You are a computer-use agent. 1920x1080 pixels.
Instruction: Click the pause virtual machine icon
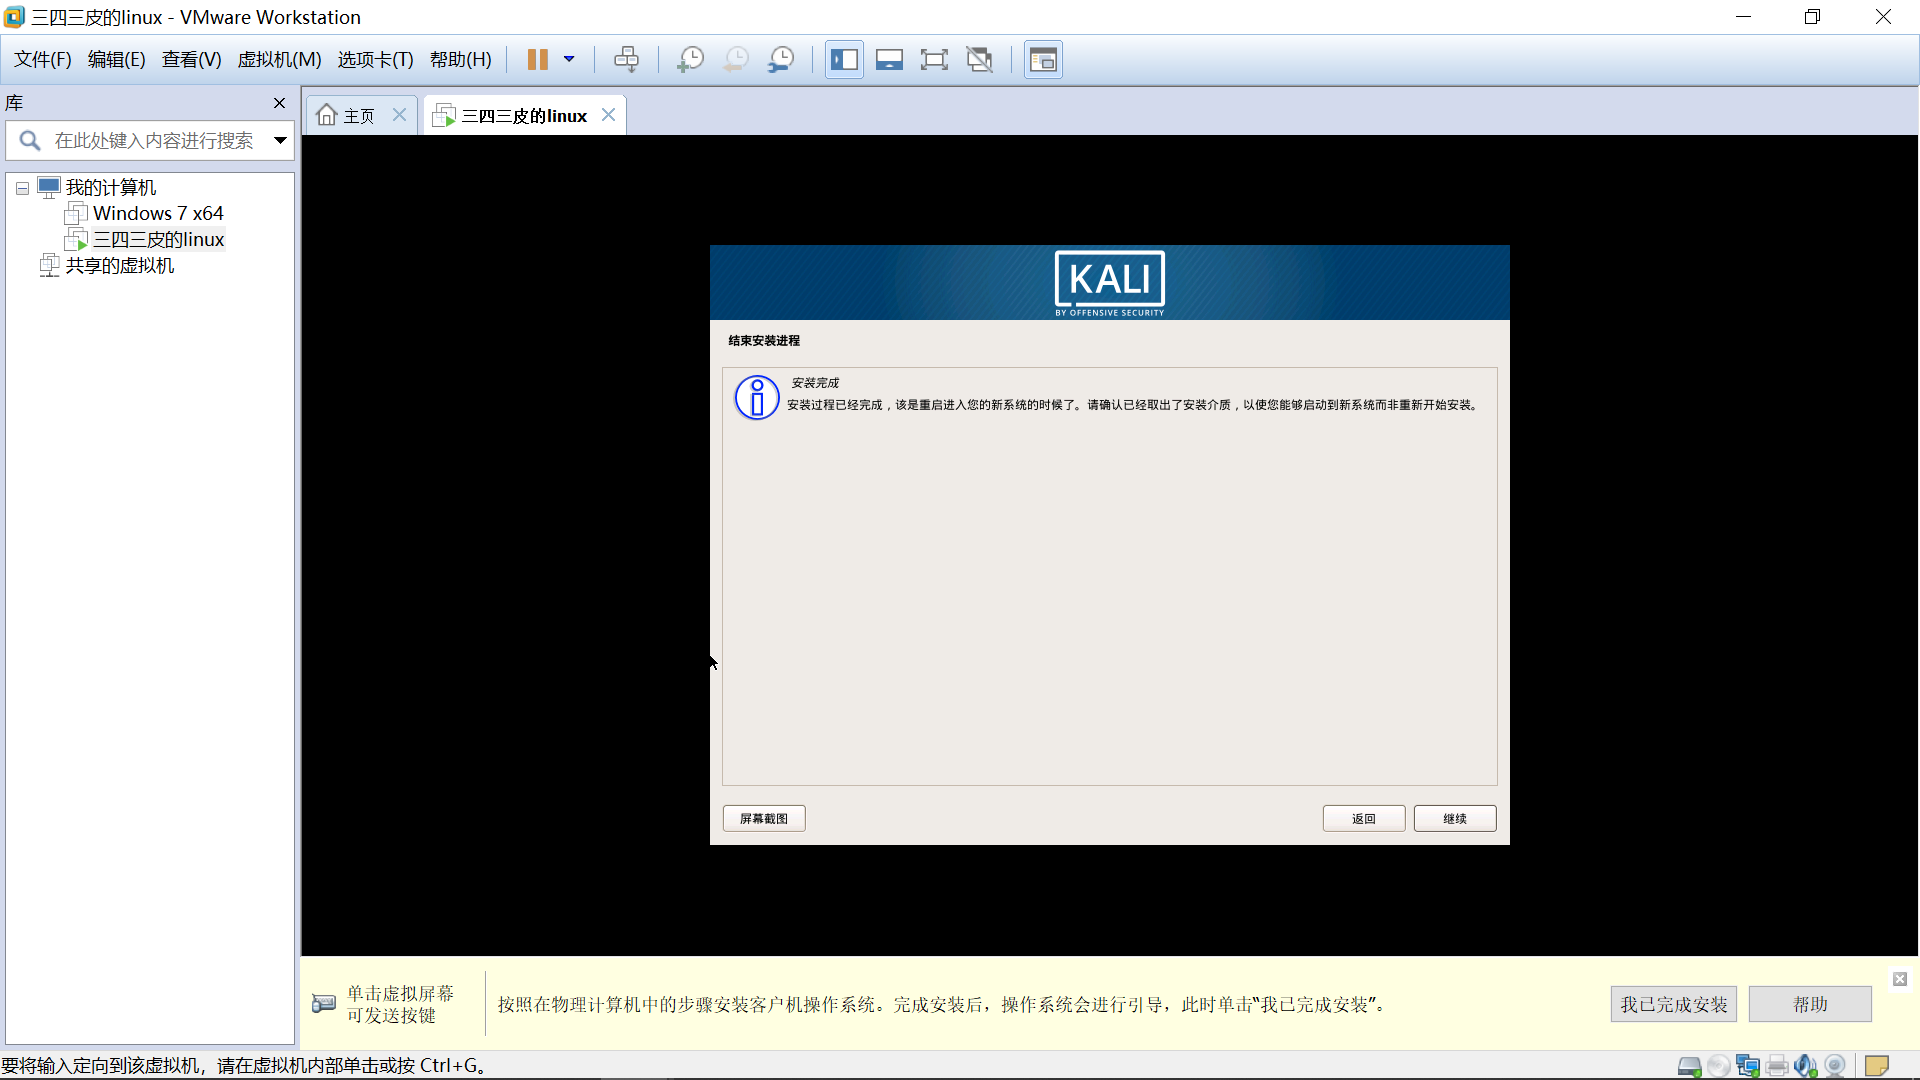(x=537, y=60)
